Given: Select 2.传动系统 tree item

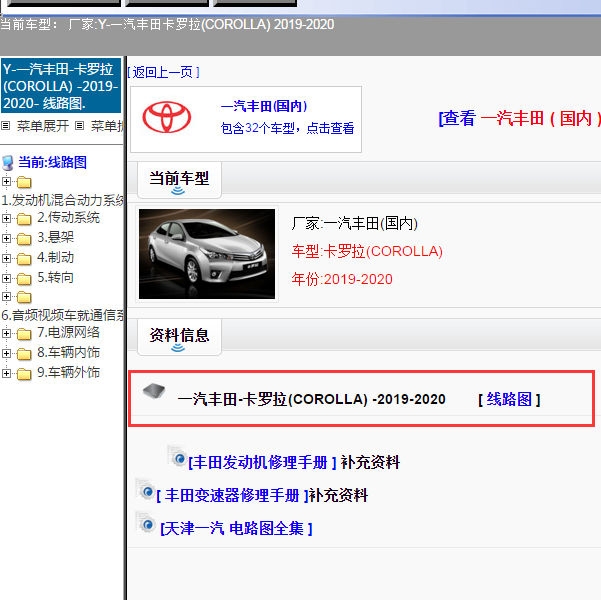Looking at the screenshot, I should pos(68,218).
